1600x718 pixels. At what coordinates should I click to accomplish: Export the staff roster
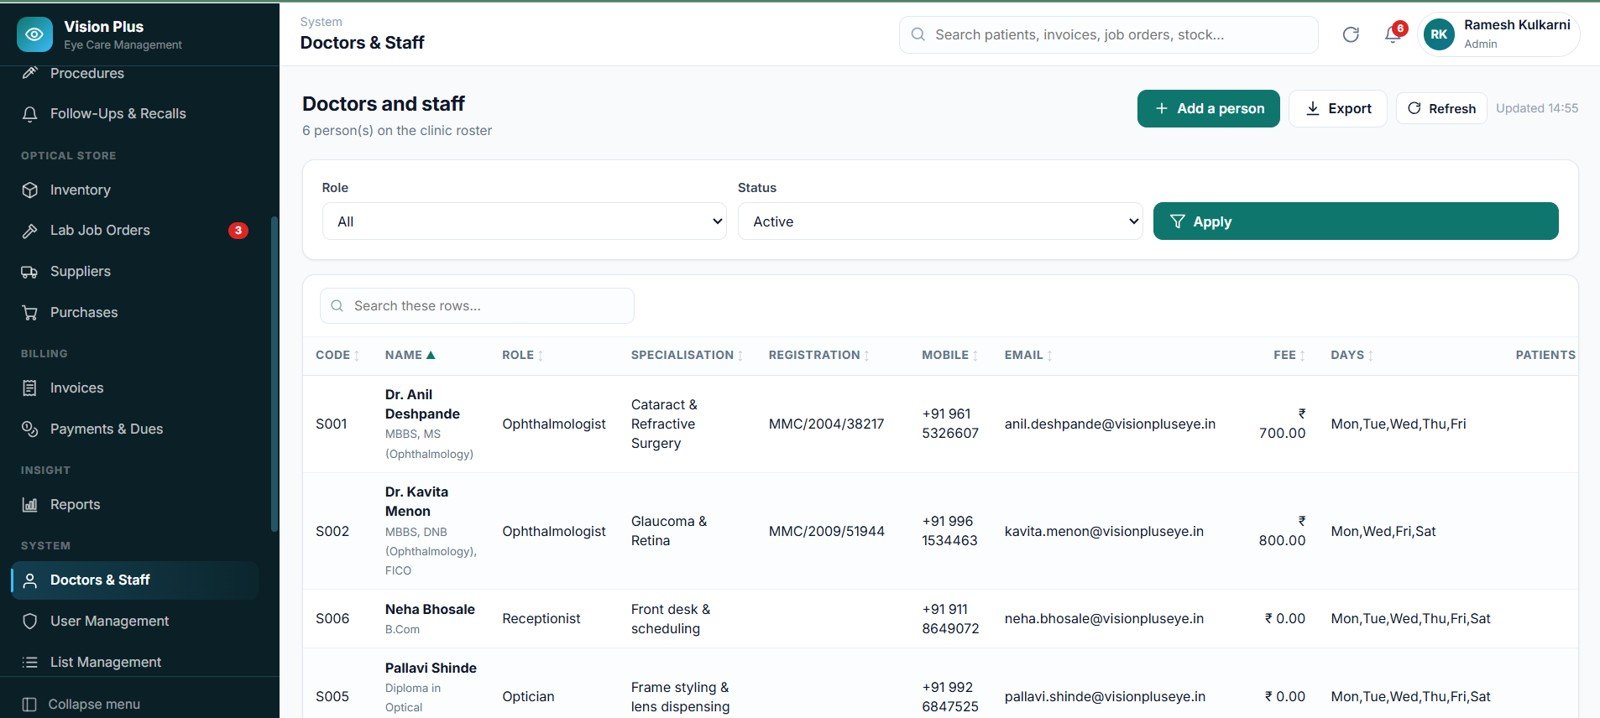1338,108
